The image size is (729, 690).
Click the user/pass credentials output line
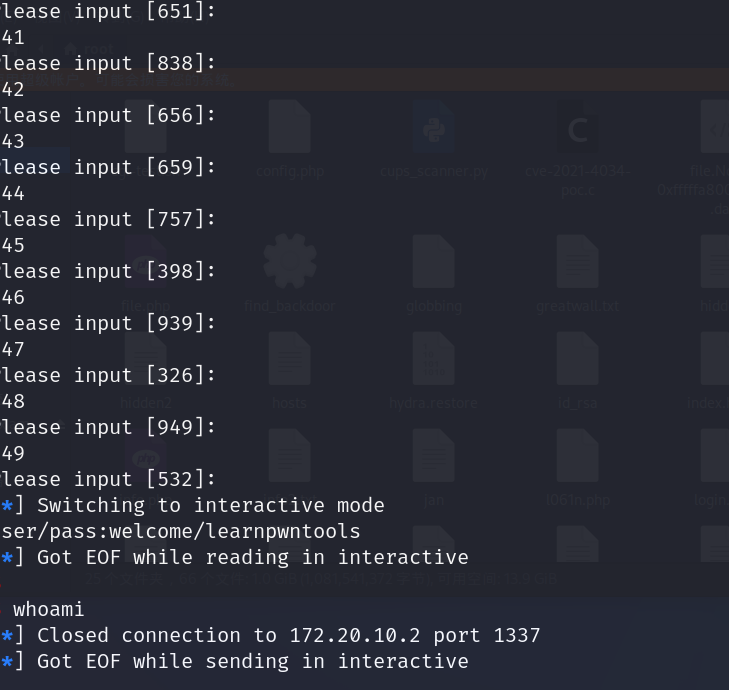click(180, 531)
